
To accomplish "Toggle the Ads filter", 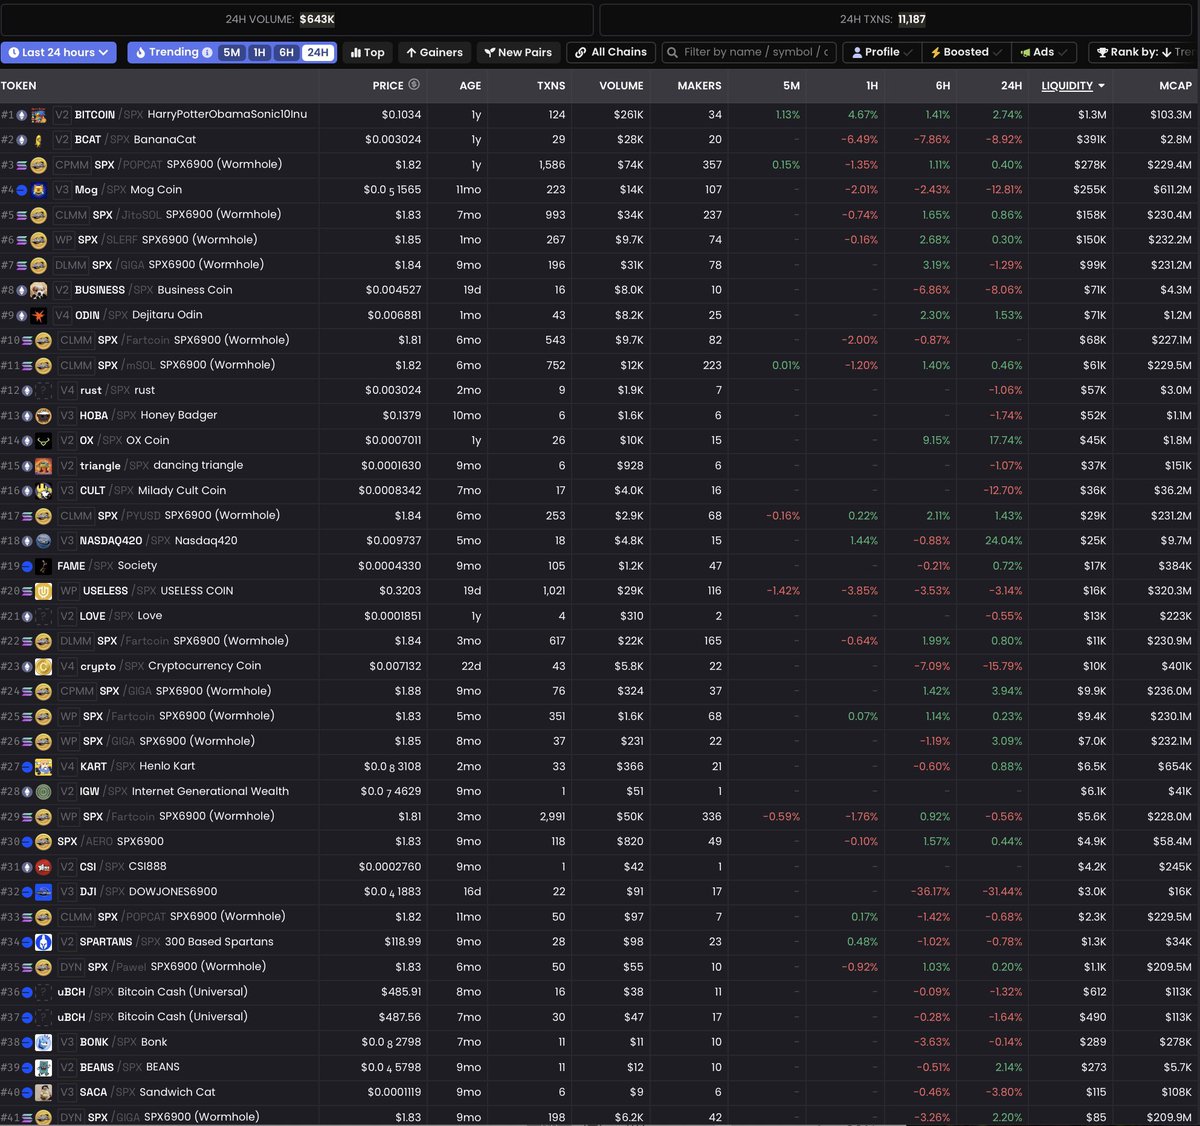I will tap(1044, 52).
